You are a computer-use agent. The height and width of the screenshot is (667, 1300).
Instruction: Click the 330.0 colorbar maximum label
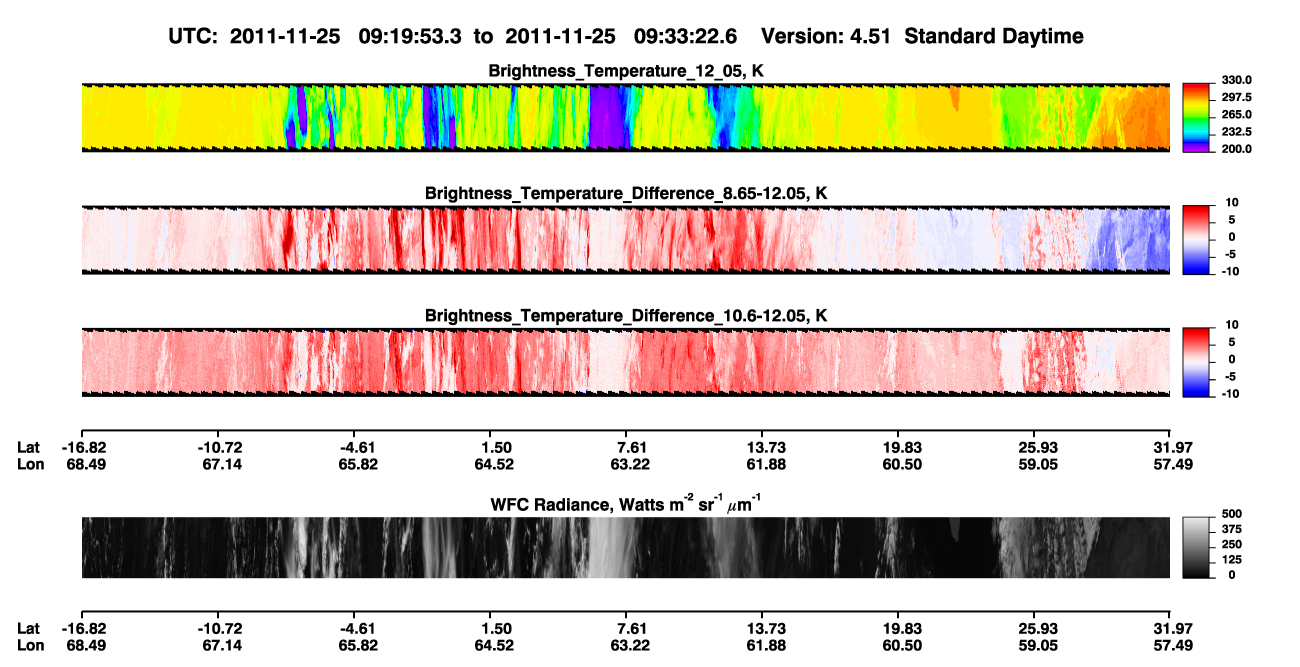tap(1235, 80)
